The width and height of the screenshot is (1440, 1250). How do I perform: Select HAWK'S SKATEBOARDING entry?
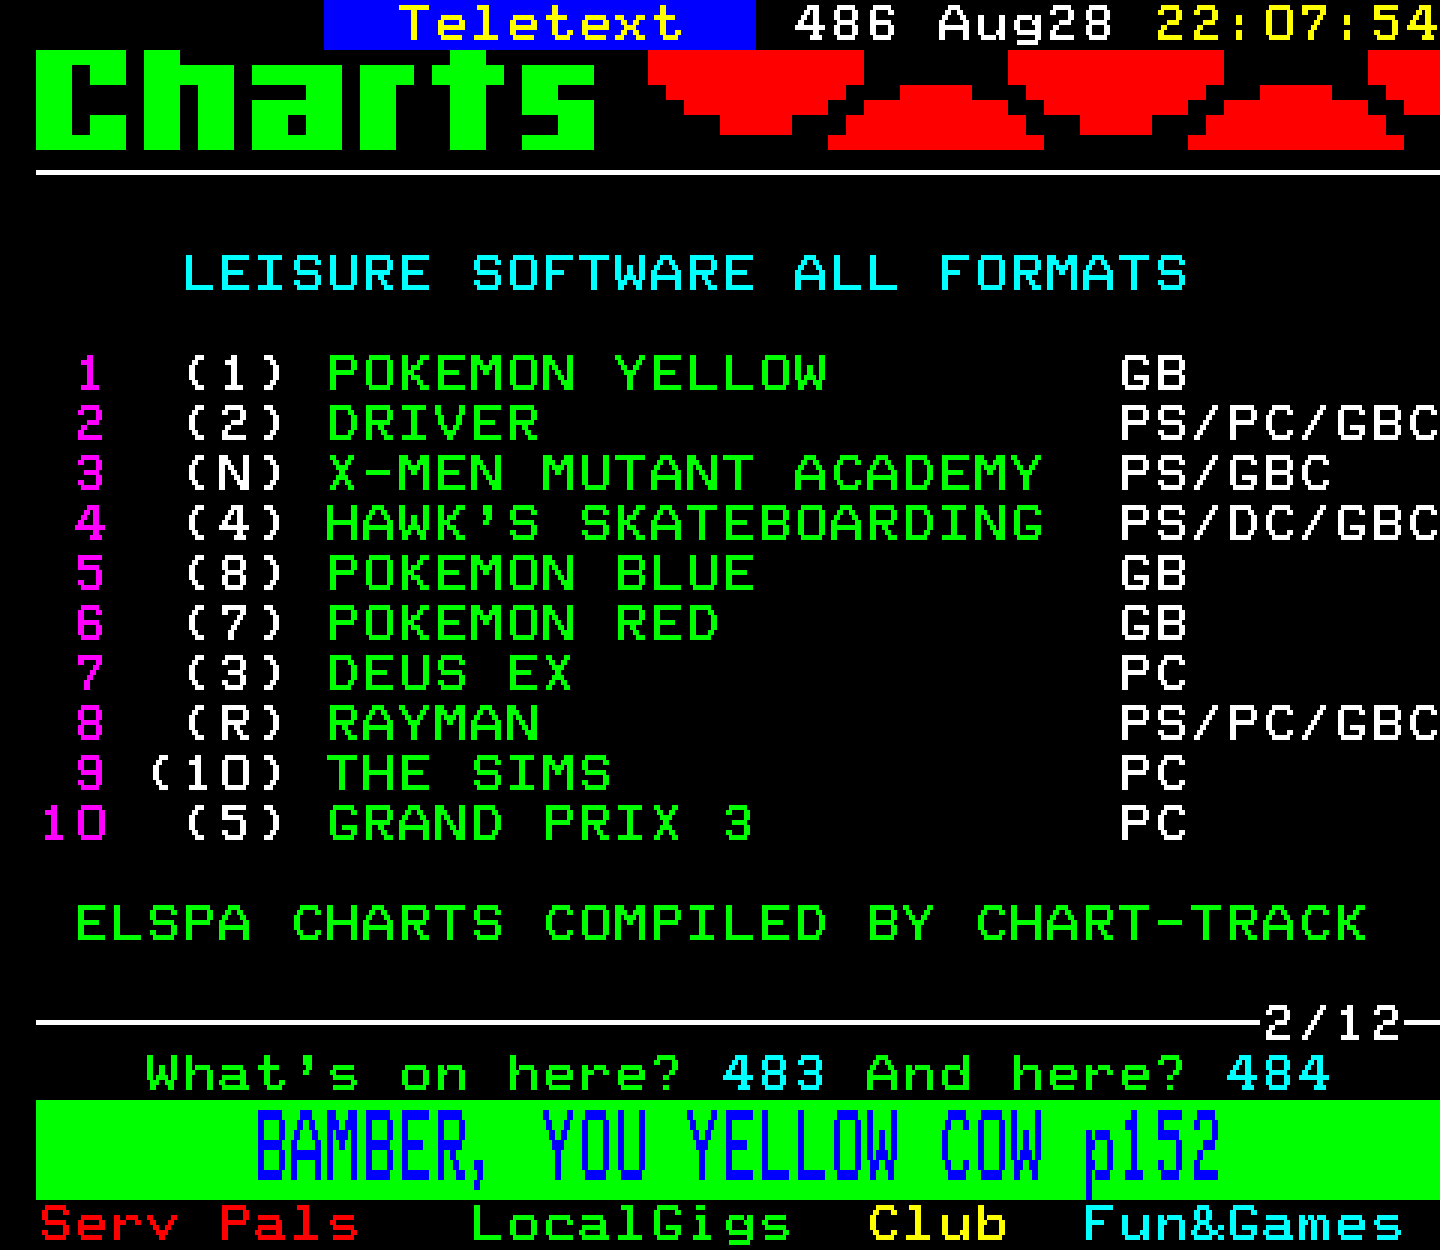coord(685,524)
